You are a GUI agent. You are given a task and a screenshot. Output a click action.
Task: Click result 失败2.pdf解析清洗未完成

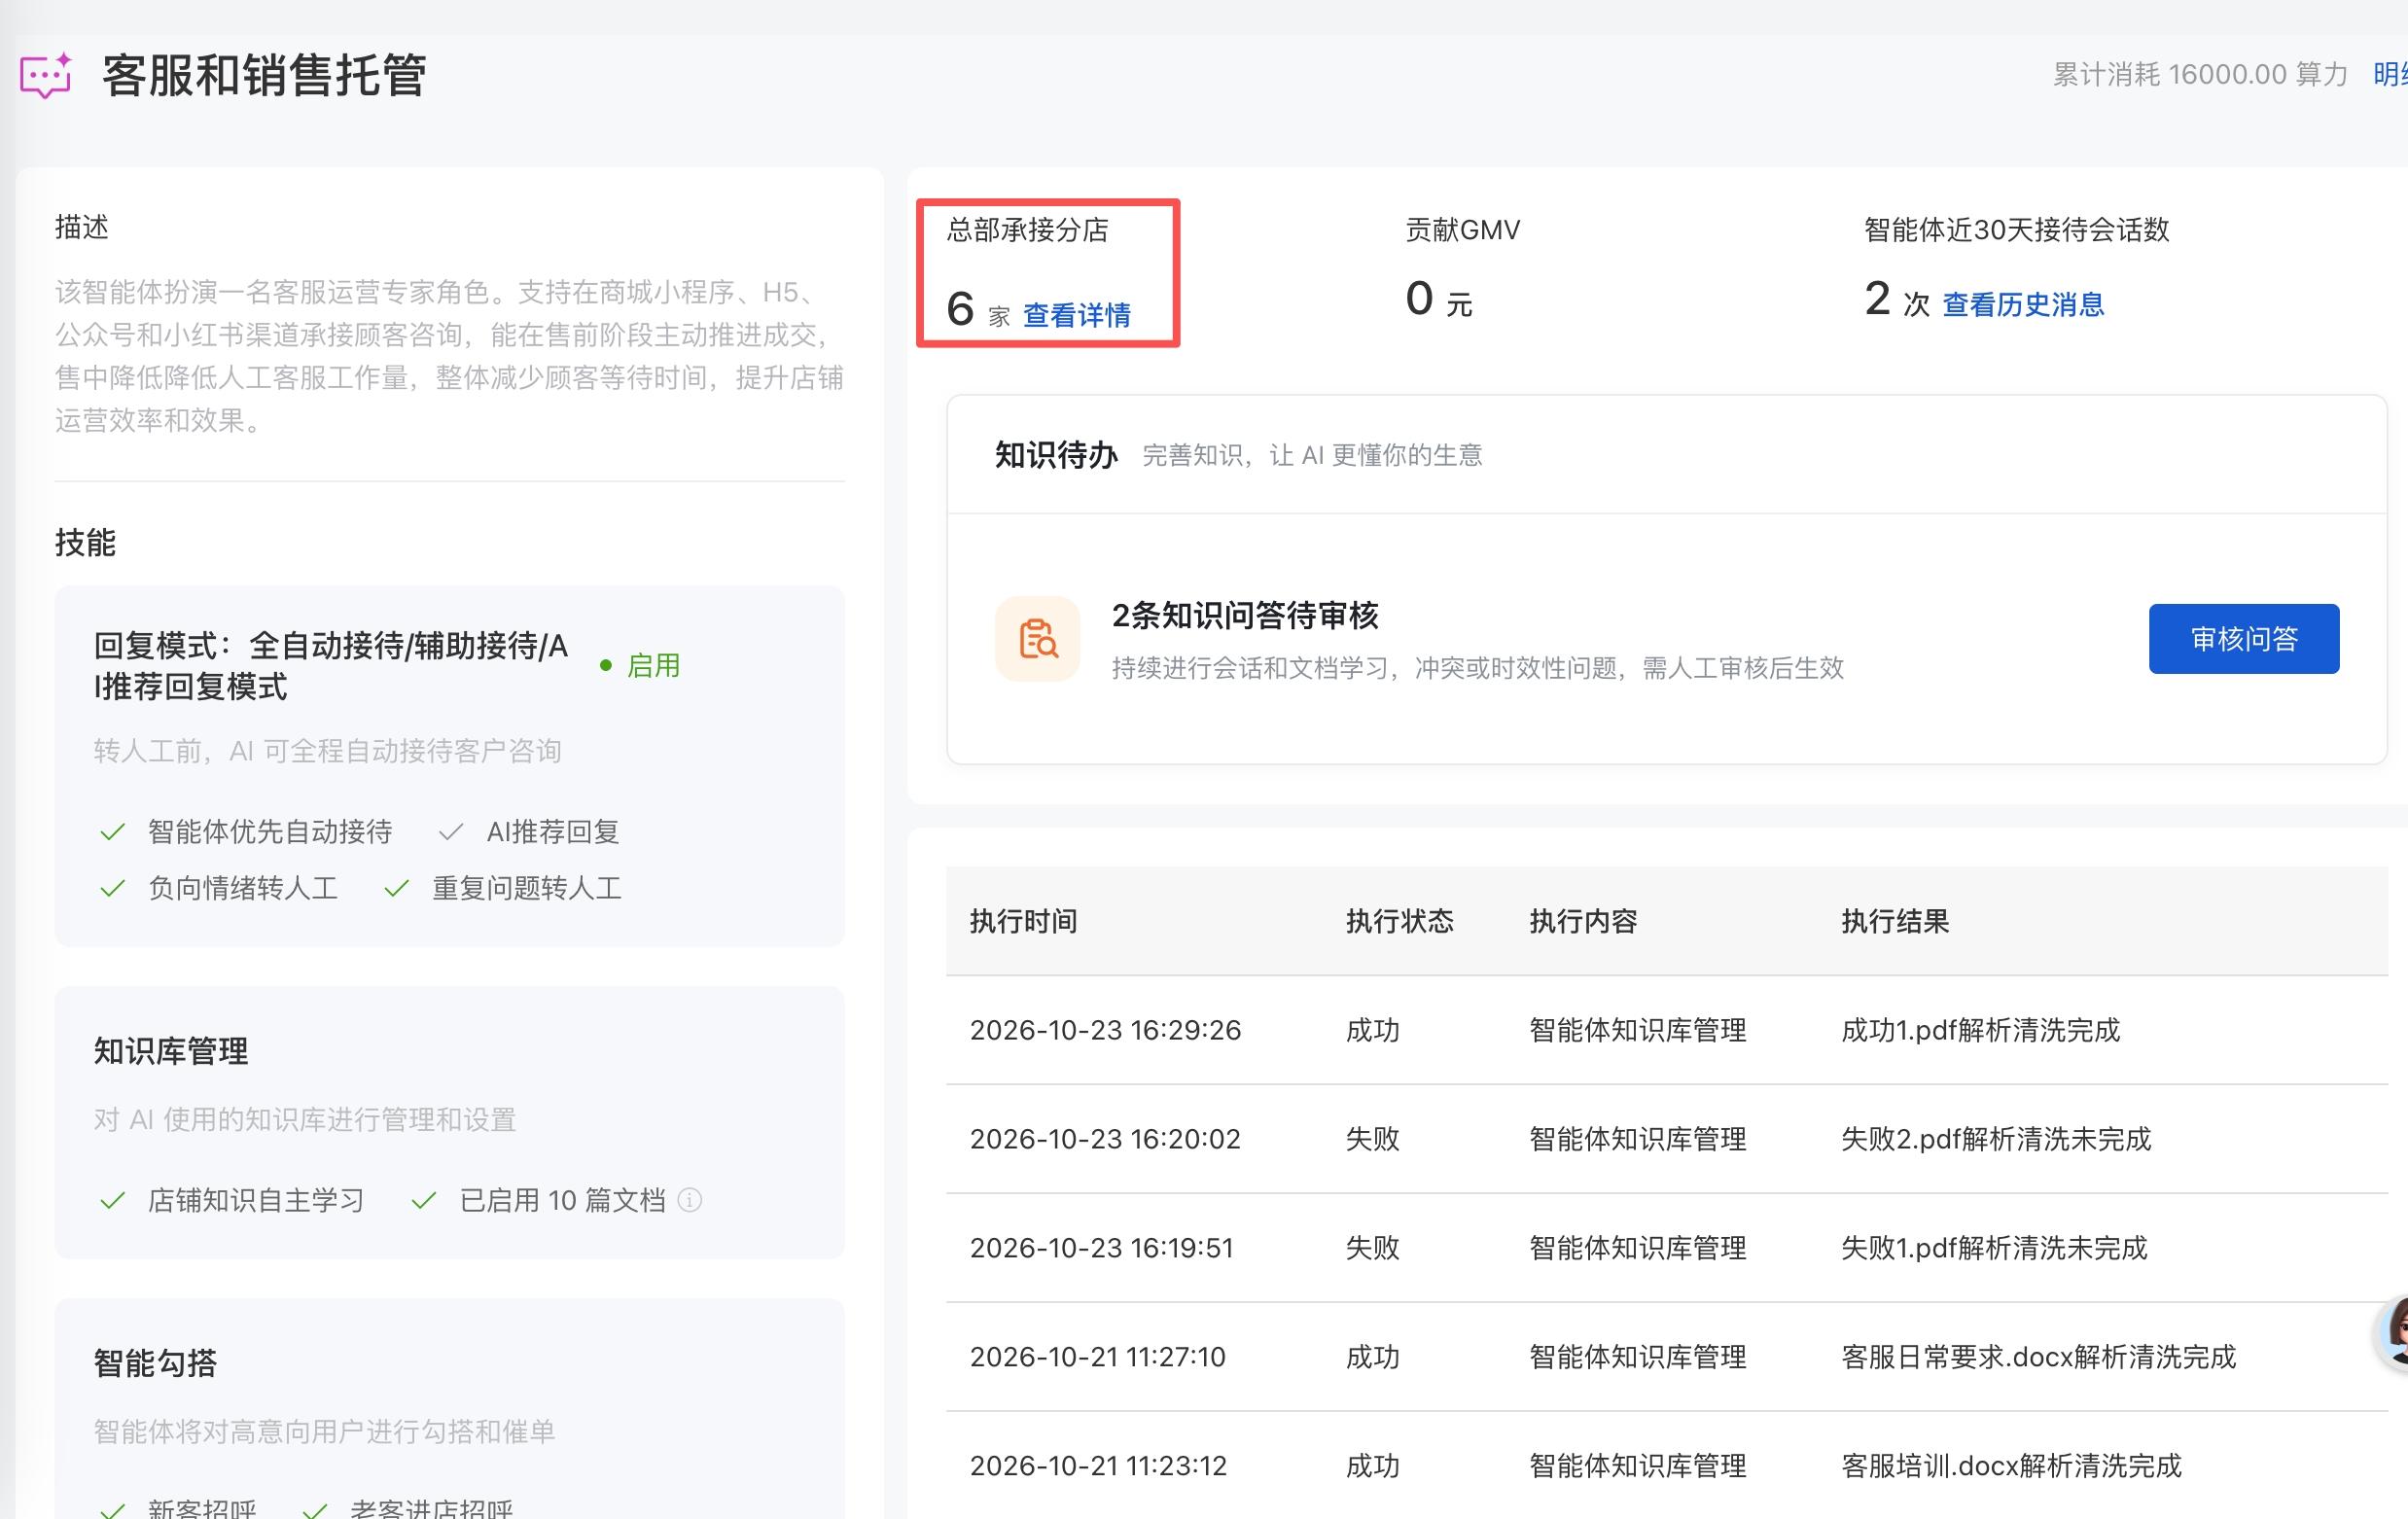coord(1996,1139)
